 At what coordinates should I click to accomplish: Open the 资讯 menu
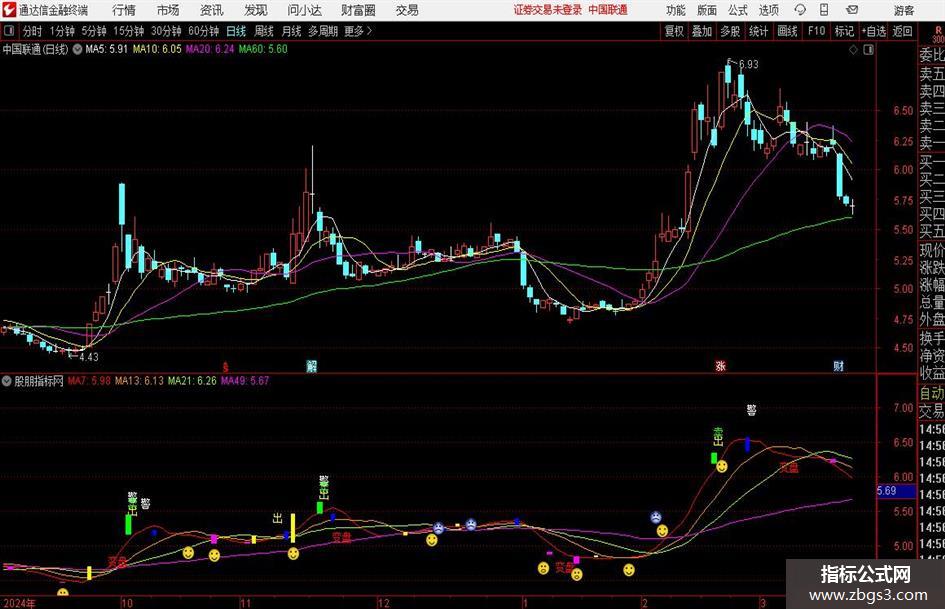point(212,10)
